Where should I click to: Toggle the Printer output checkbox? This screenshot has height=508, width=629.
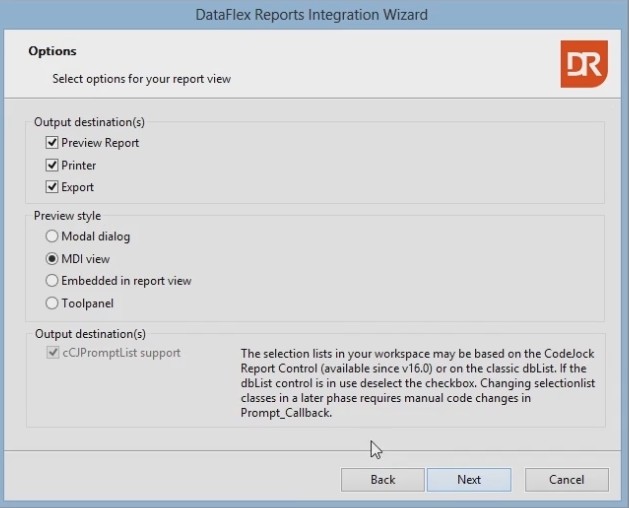coord(53,165)
